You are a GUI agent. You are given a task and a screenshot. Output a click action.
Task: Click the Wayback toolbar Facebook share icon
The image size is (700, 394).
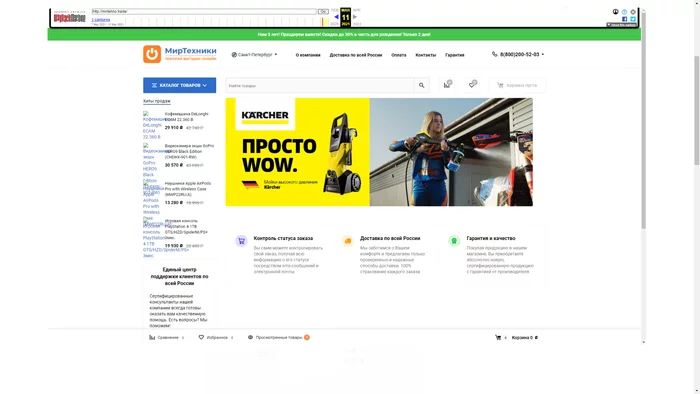coord(625,19)
